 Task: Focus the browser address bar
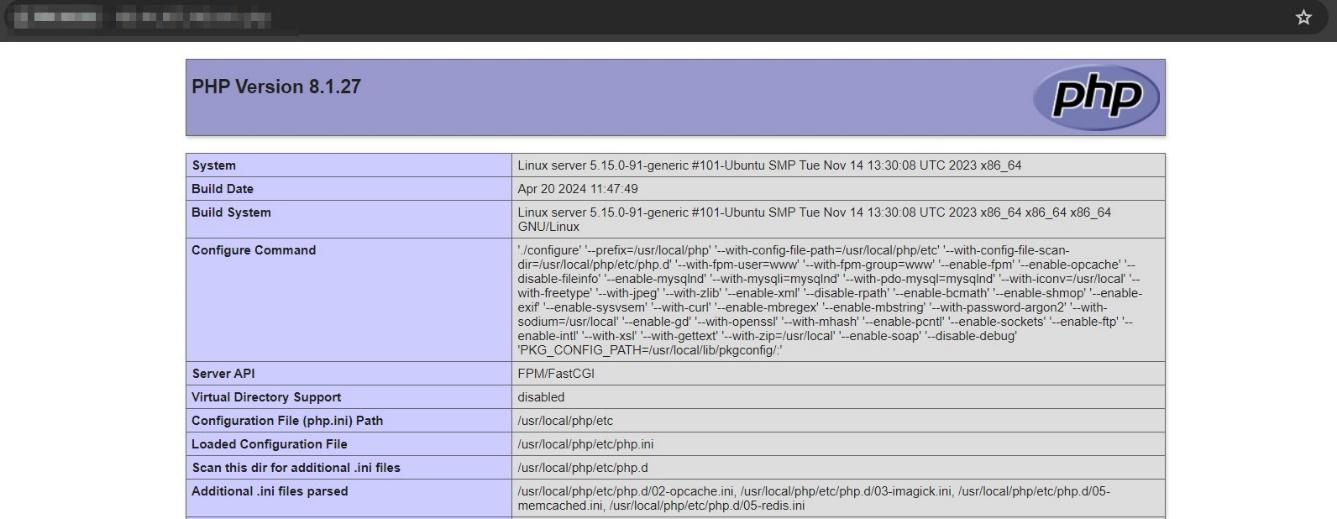click(600, 18)
